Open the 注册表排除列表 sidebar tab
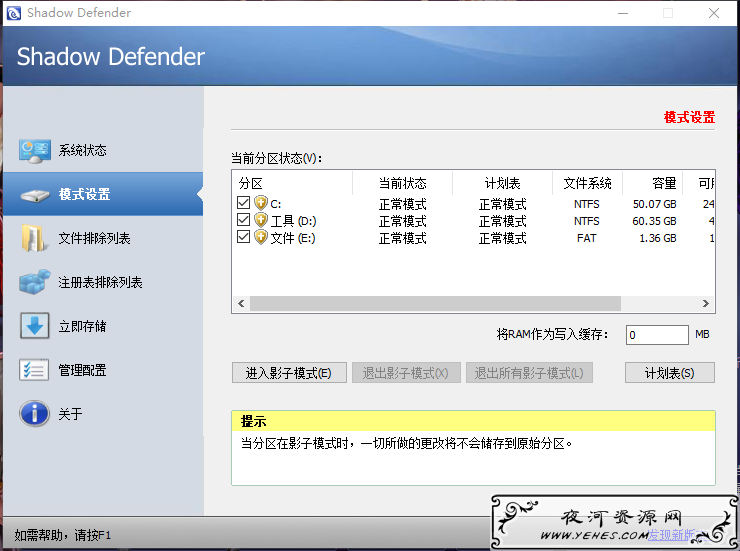 pyautogui.click(x=103, y=282)
